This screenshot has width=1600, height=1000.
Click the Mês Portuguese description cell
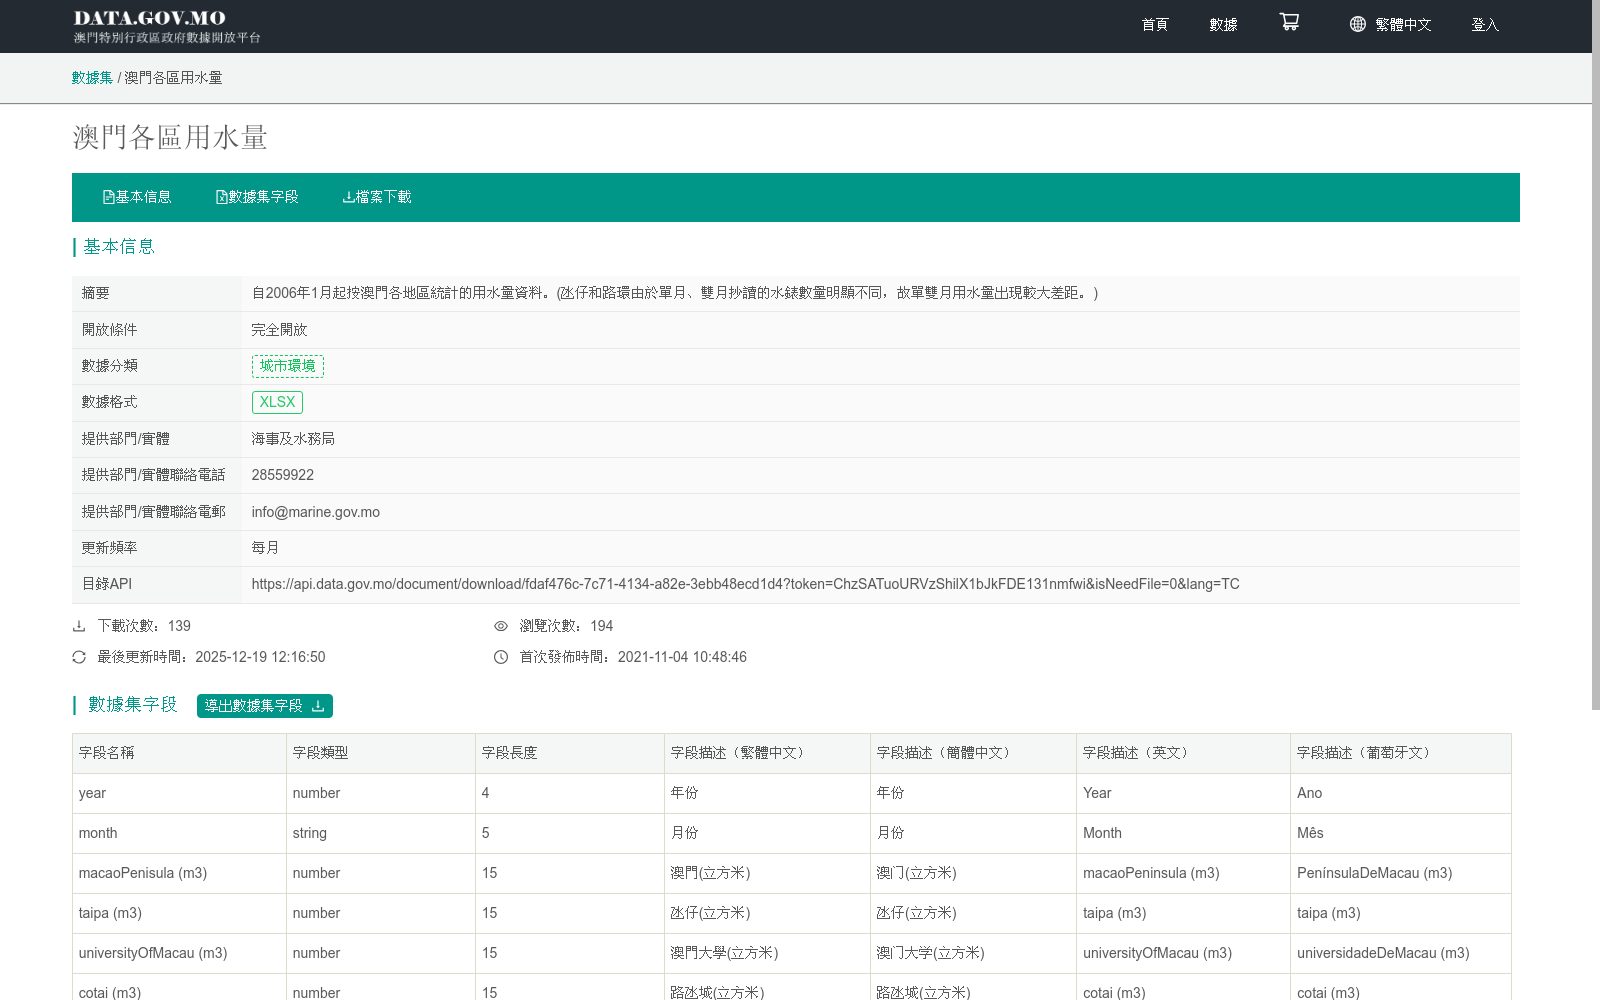point(1401,833)
